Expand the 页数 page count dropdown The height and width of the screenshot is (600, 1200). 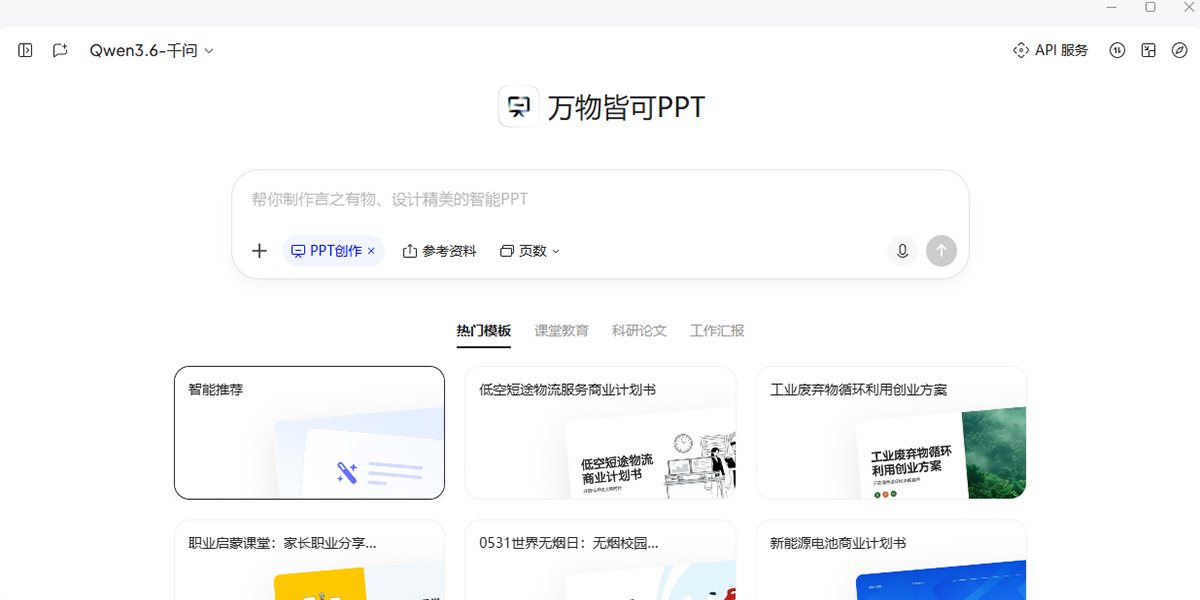[x=530, y=251]
